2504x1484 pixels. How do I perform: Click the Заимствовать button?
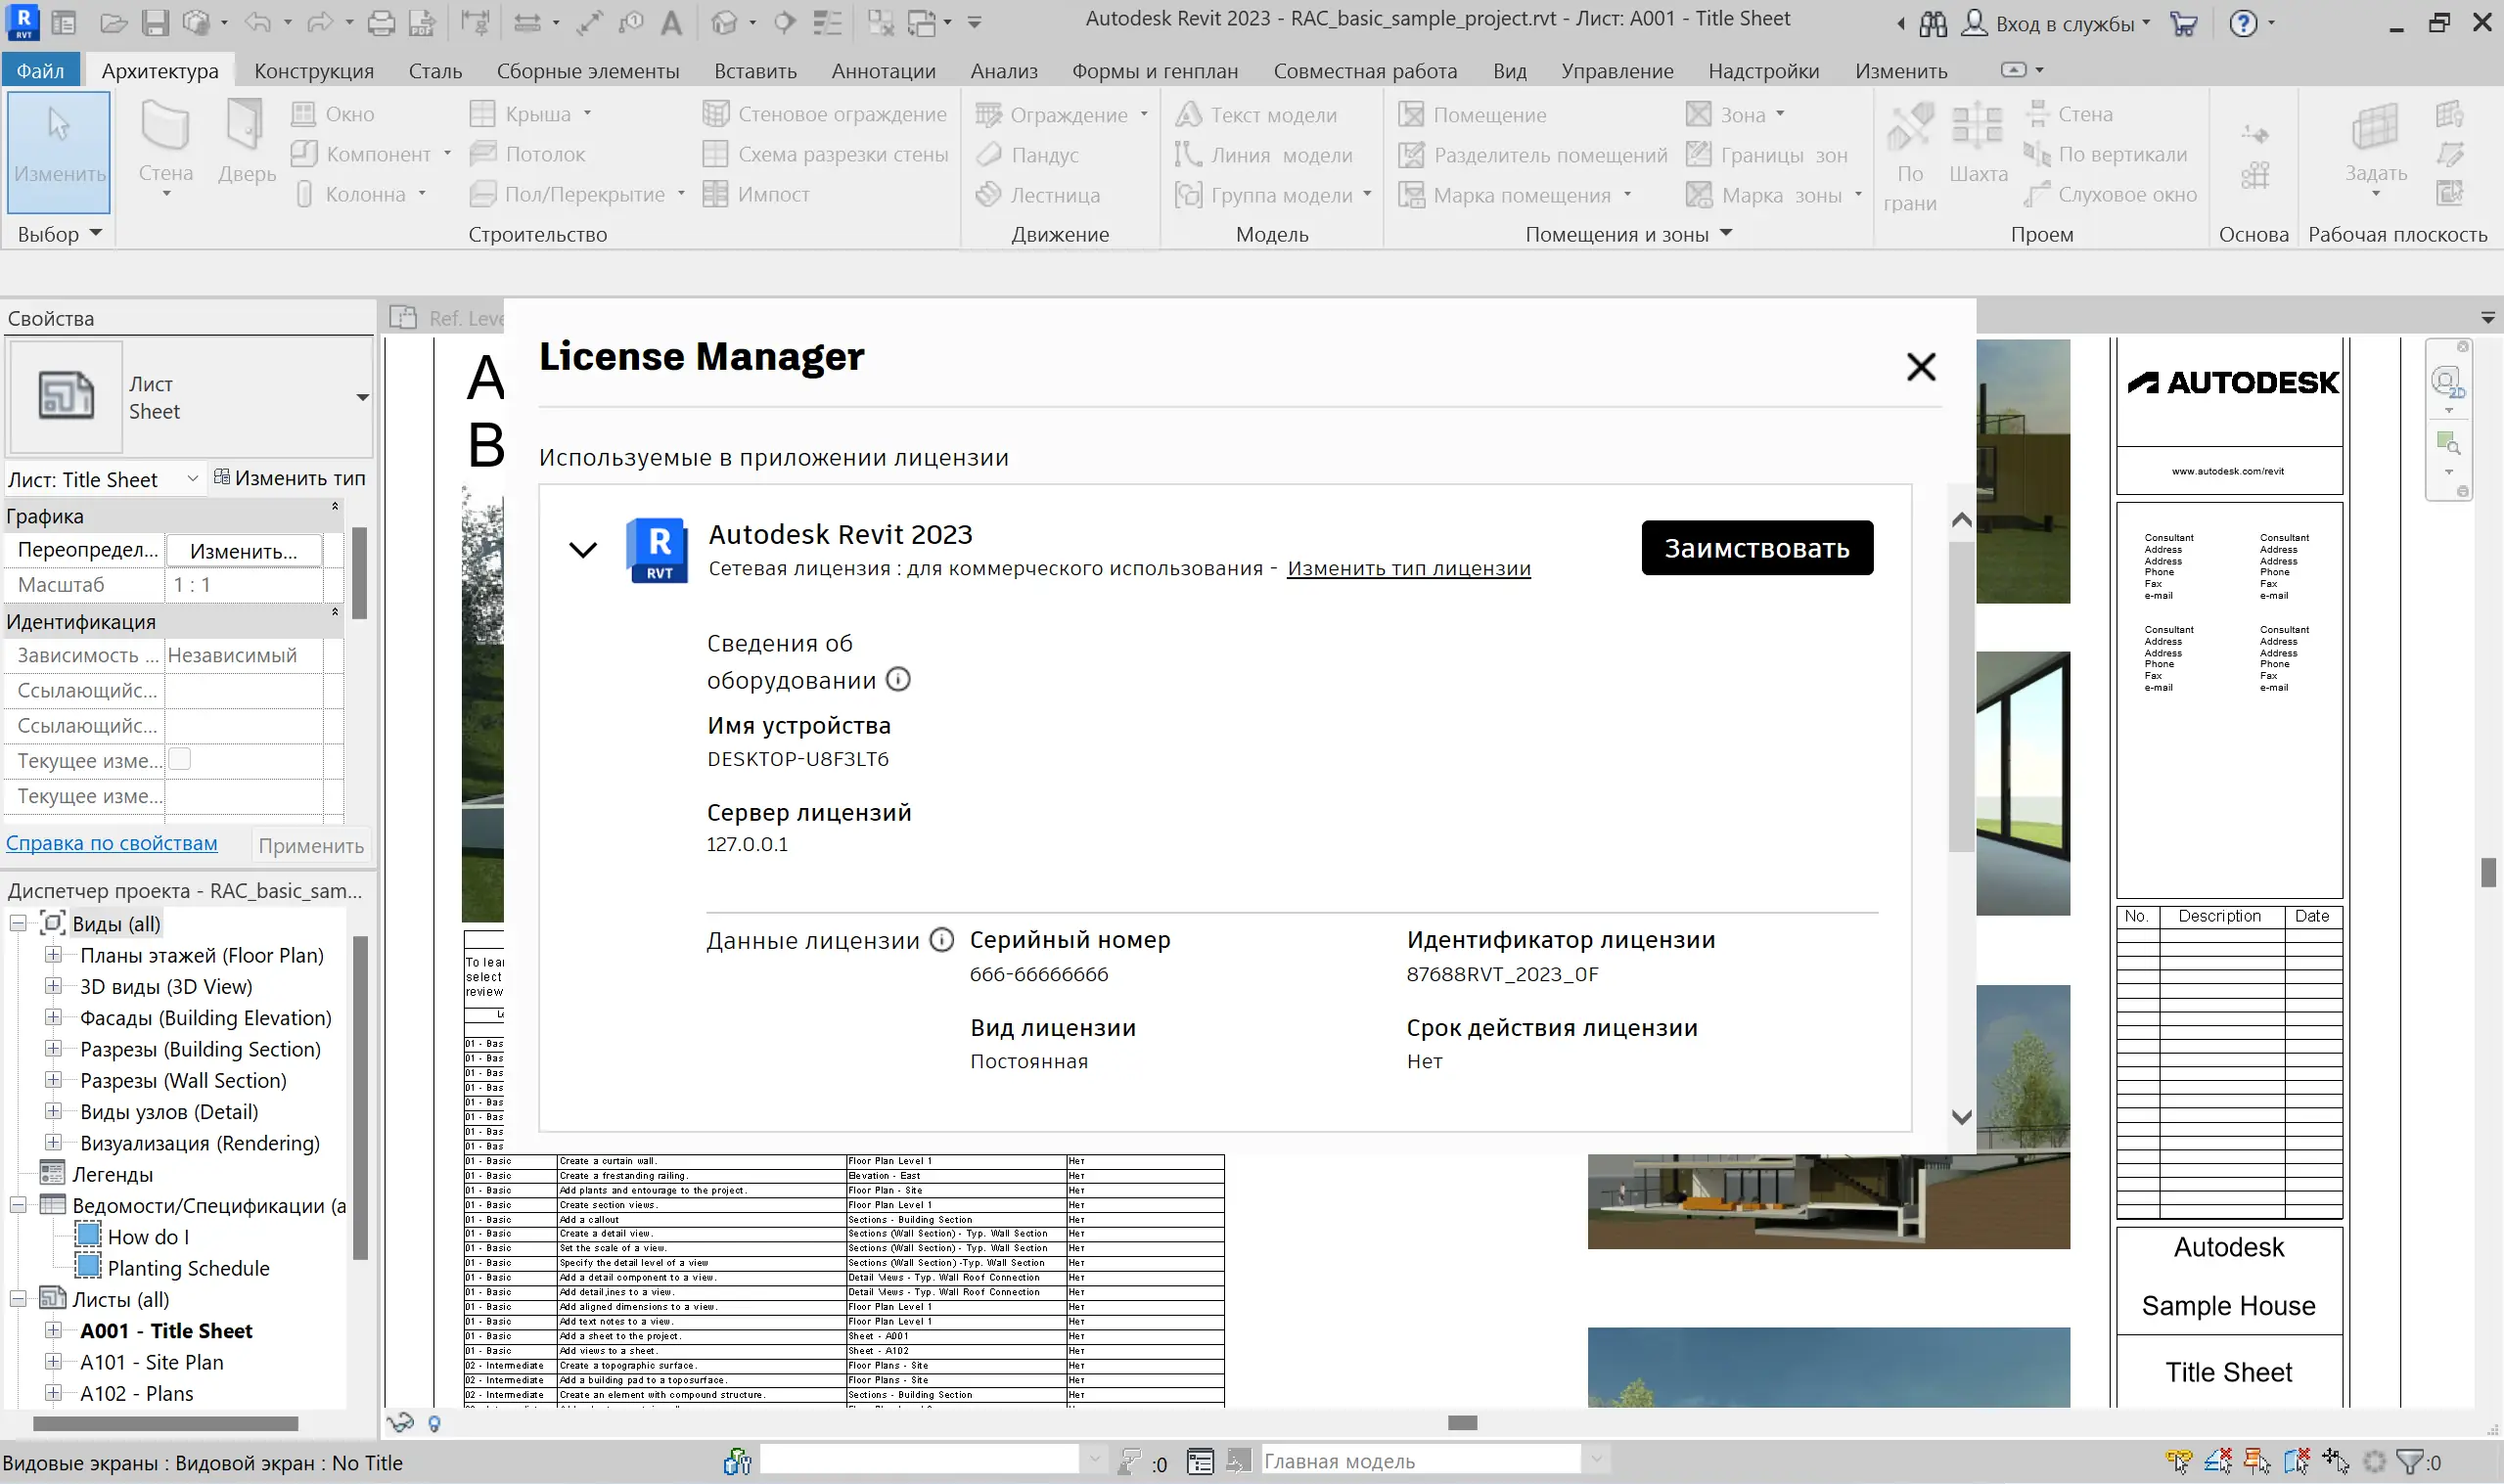pos(1756,548)
